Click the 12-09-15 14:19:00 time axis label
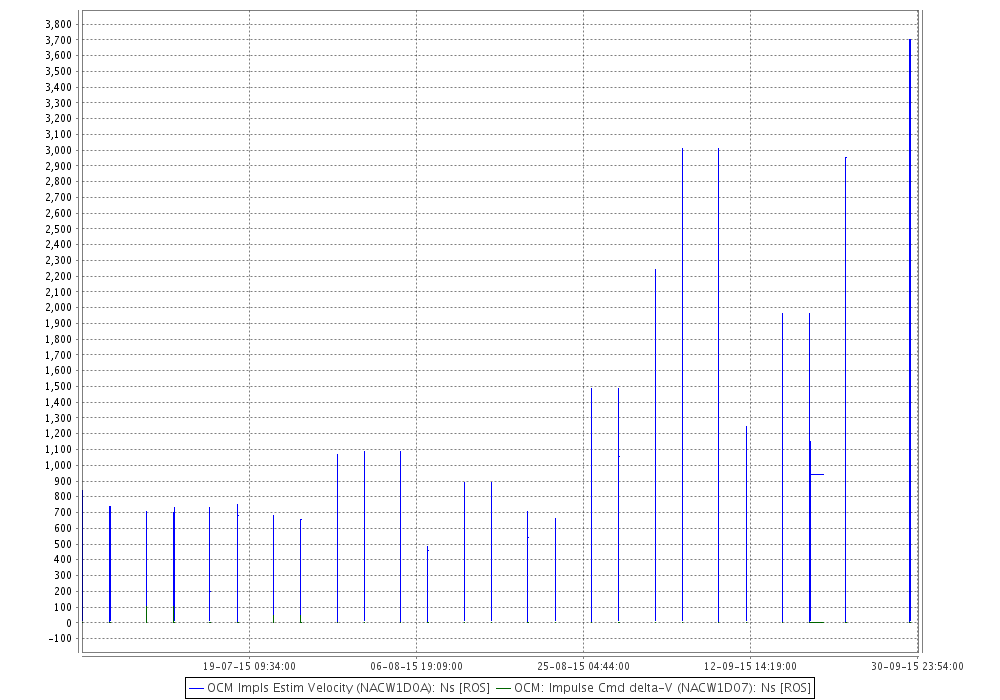 750,666
